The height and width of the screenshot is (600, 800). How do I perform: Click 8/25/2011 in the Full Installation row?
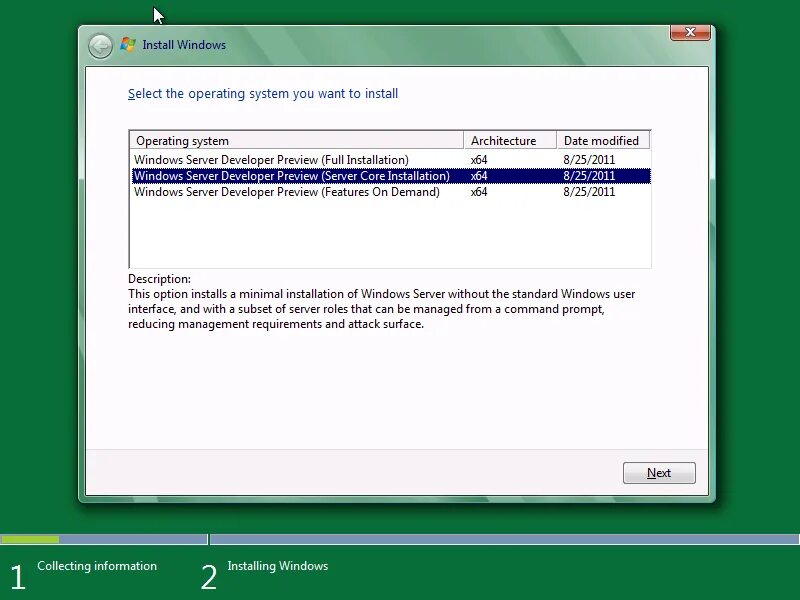point(589,160)
